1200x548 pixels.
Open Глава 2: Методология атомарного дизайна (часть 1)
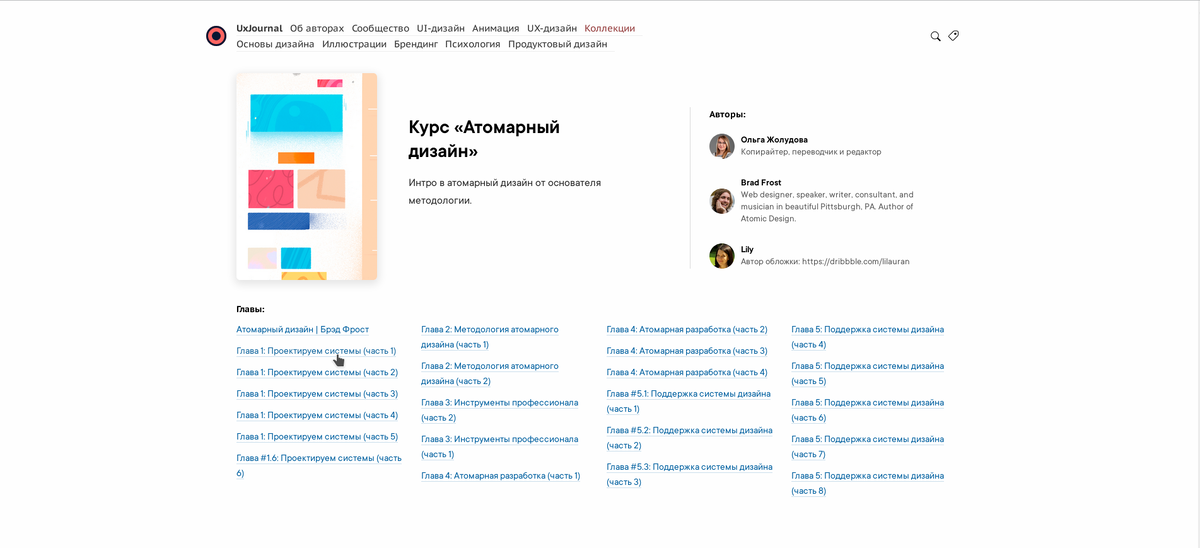[x=490, y=336]
